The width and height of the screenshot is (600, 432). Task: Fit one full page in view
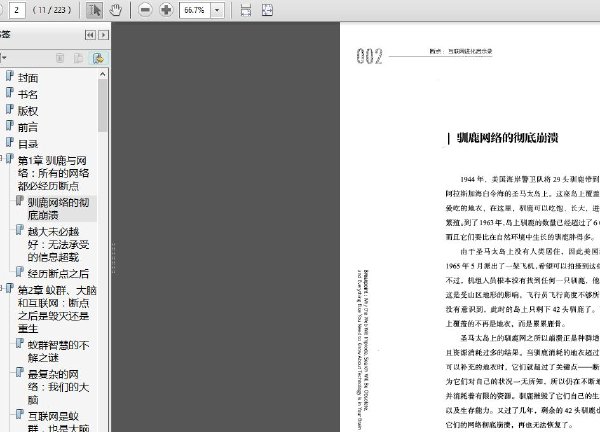(267, 10)
